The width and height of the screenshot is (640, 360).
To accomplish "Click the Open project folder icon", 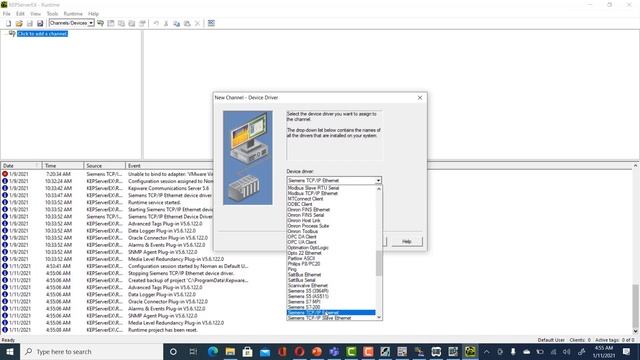I will tap(19, 23).
